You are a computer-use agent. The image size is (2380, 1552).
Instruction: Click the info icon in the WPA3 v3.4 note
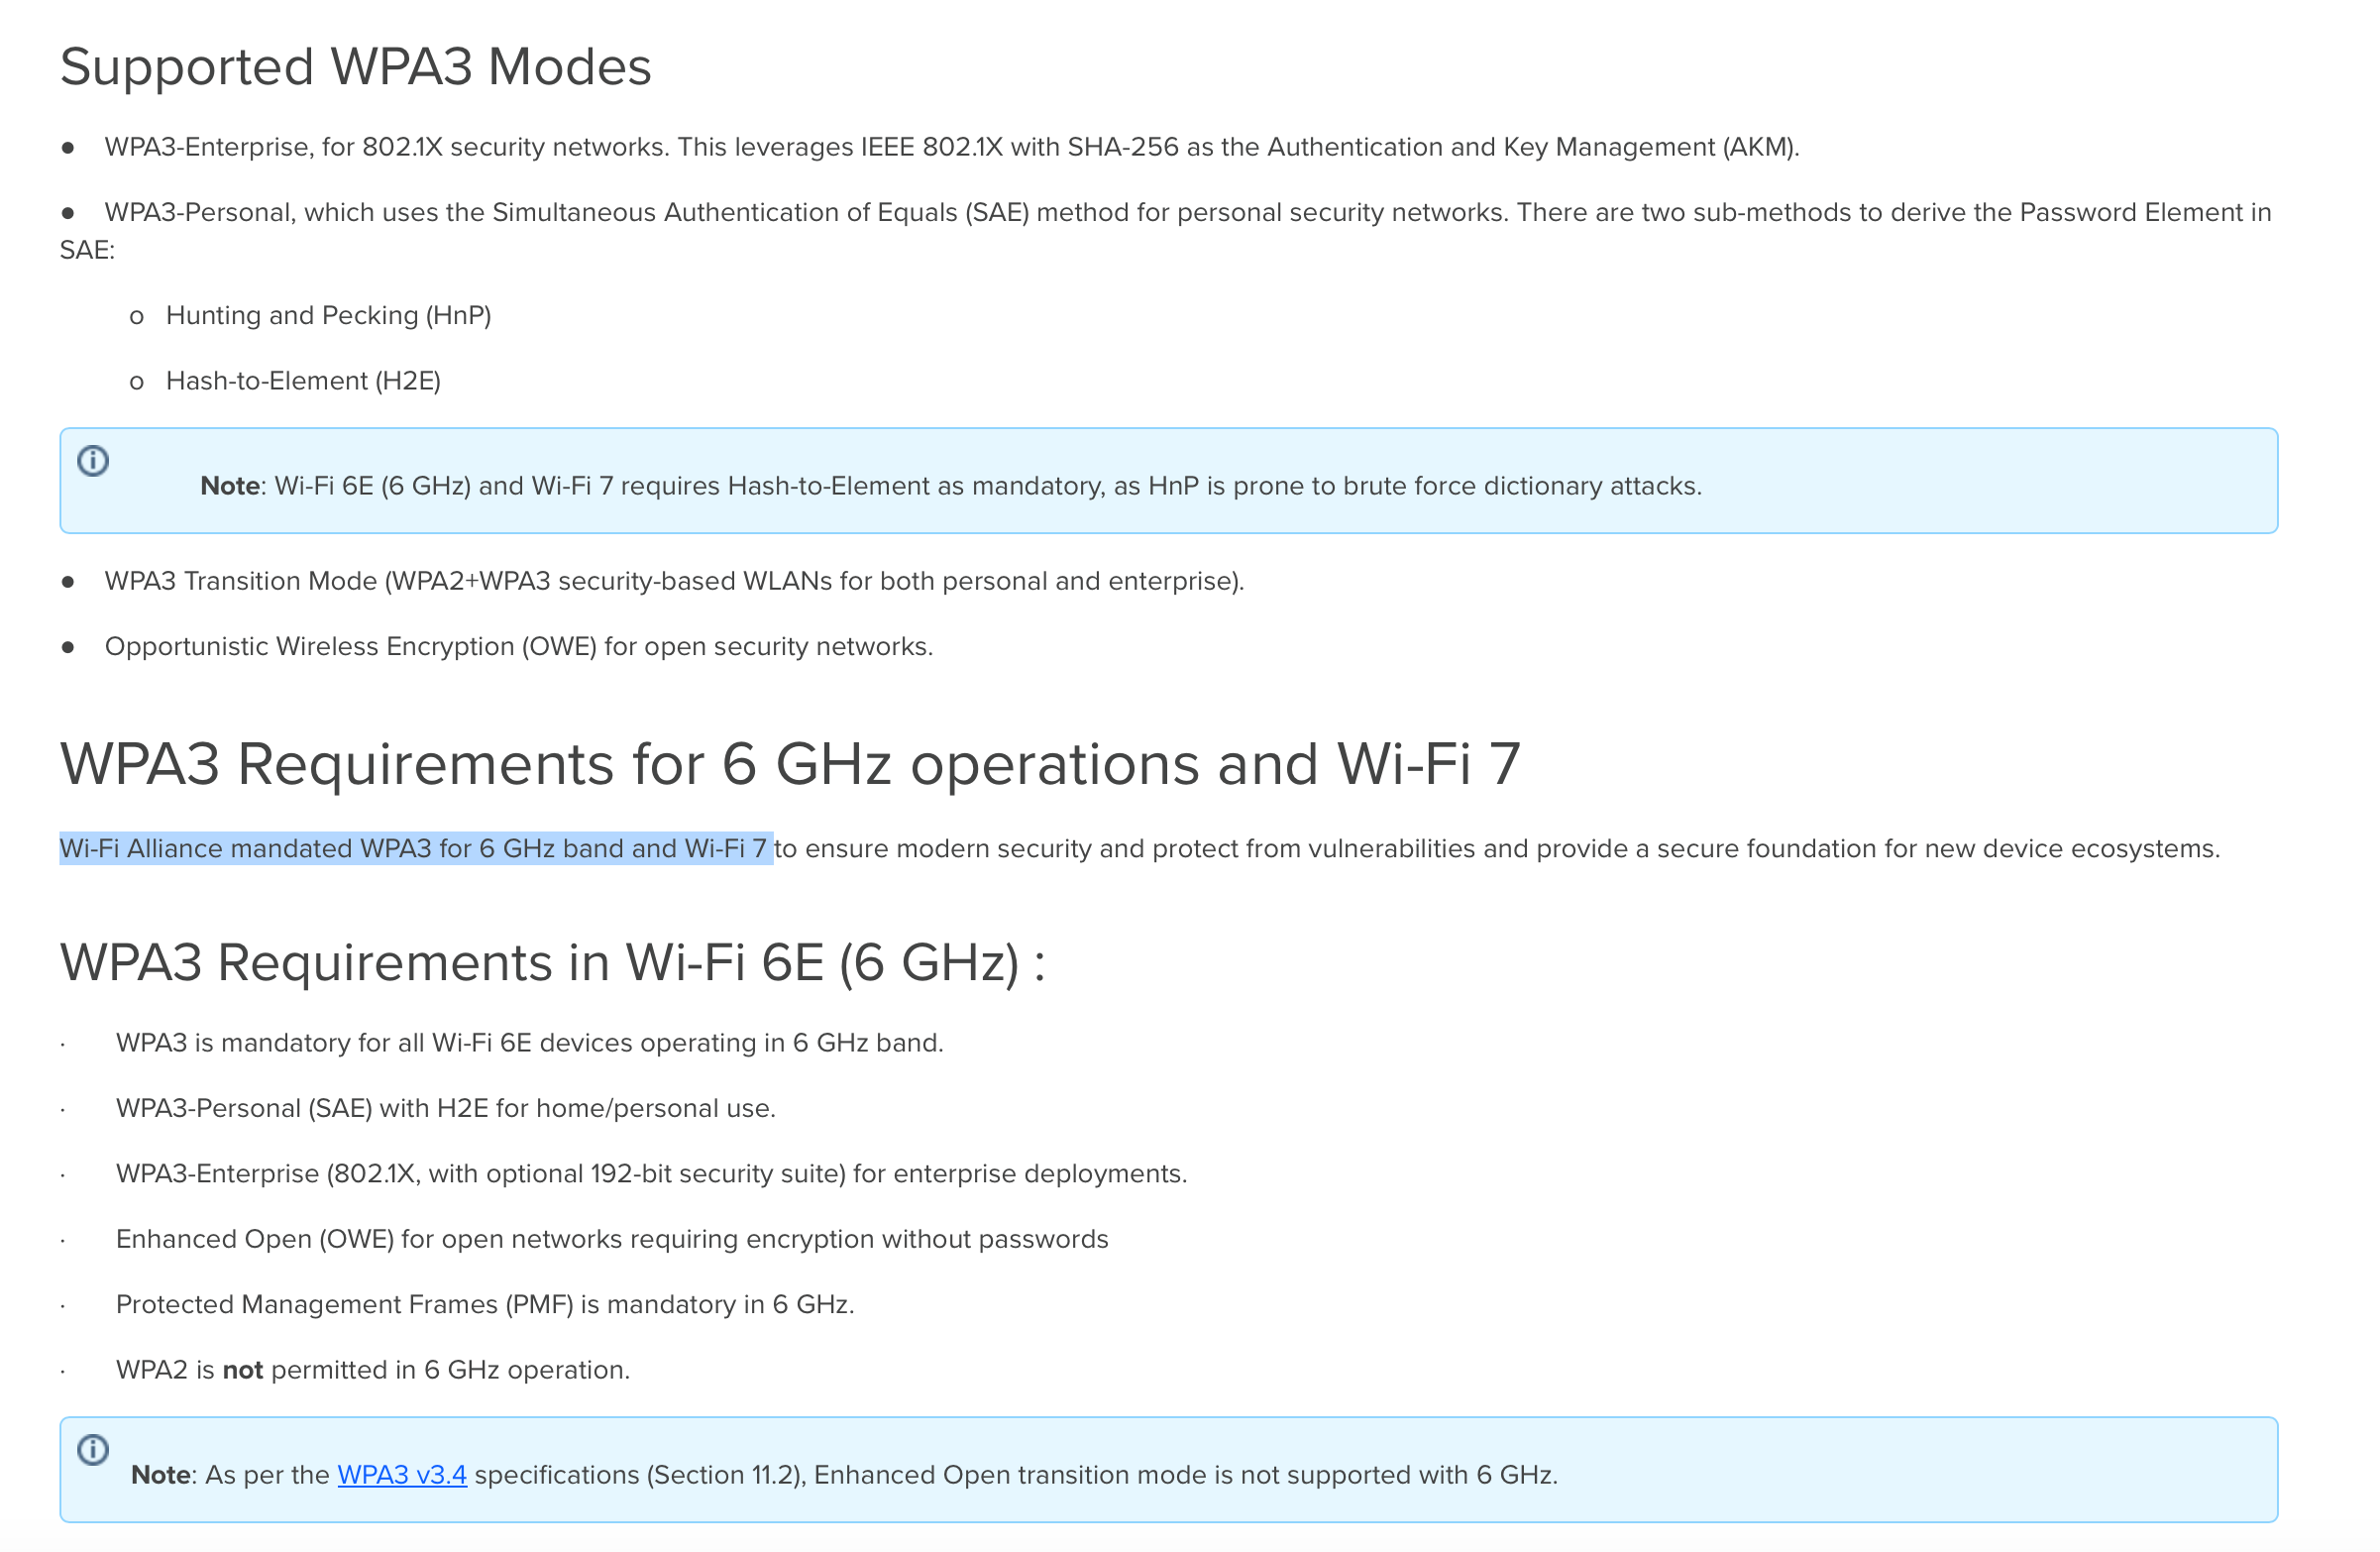[93, 1450]
